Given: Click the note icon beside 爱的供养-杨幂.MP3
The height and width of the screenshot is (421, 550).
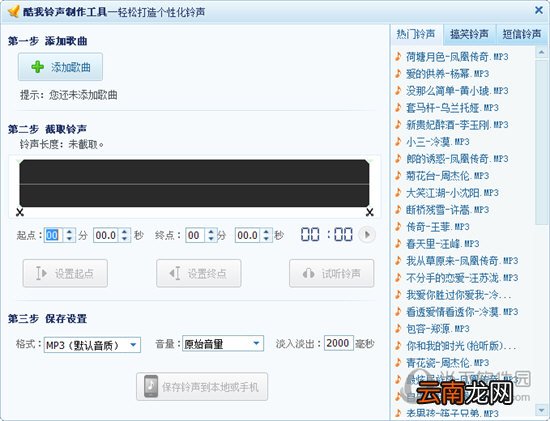Looking at the screenshot, I should [398, 74].
